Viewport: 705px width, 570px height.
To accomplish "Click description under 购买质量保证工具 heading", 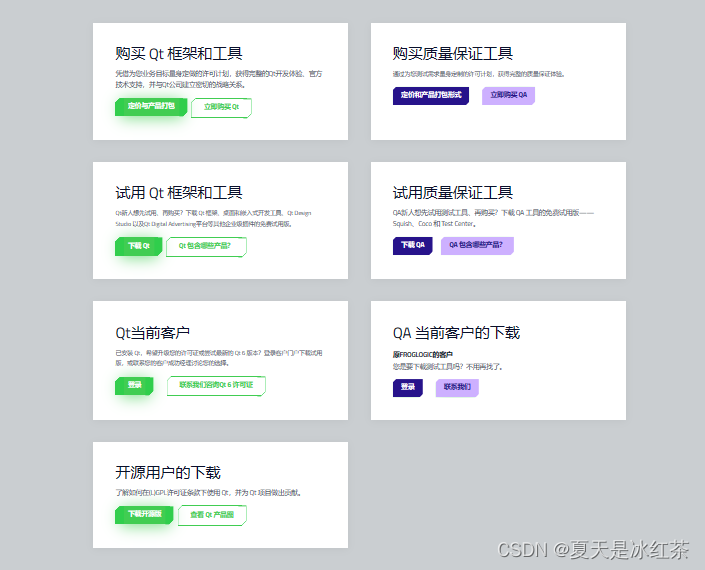I will pyautogui.click(x=478, y=74).
